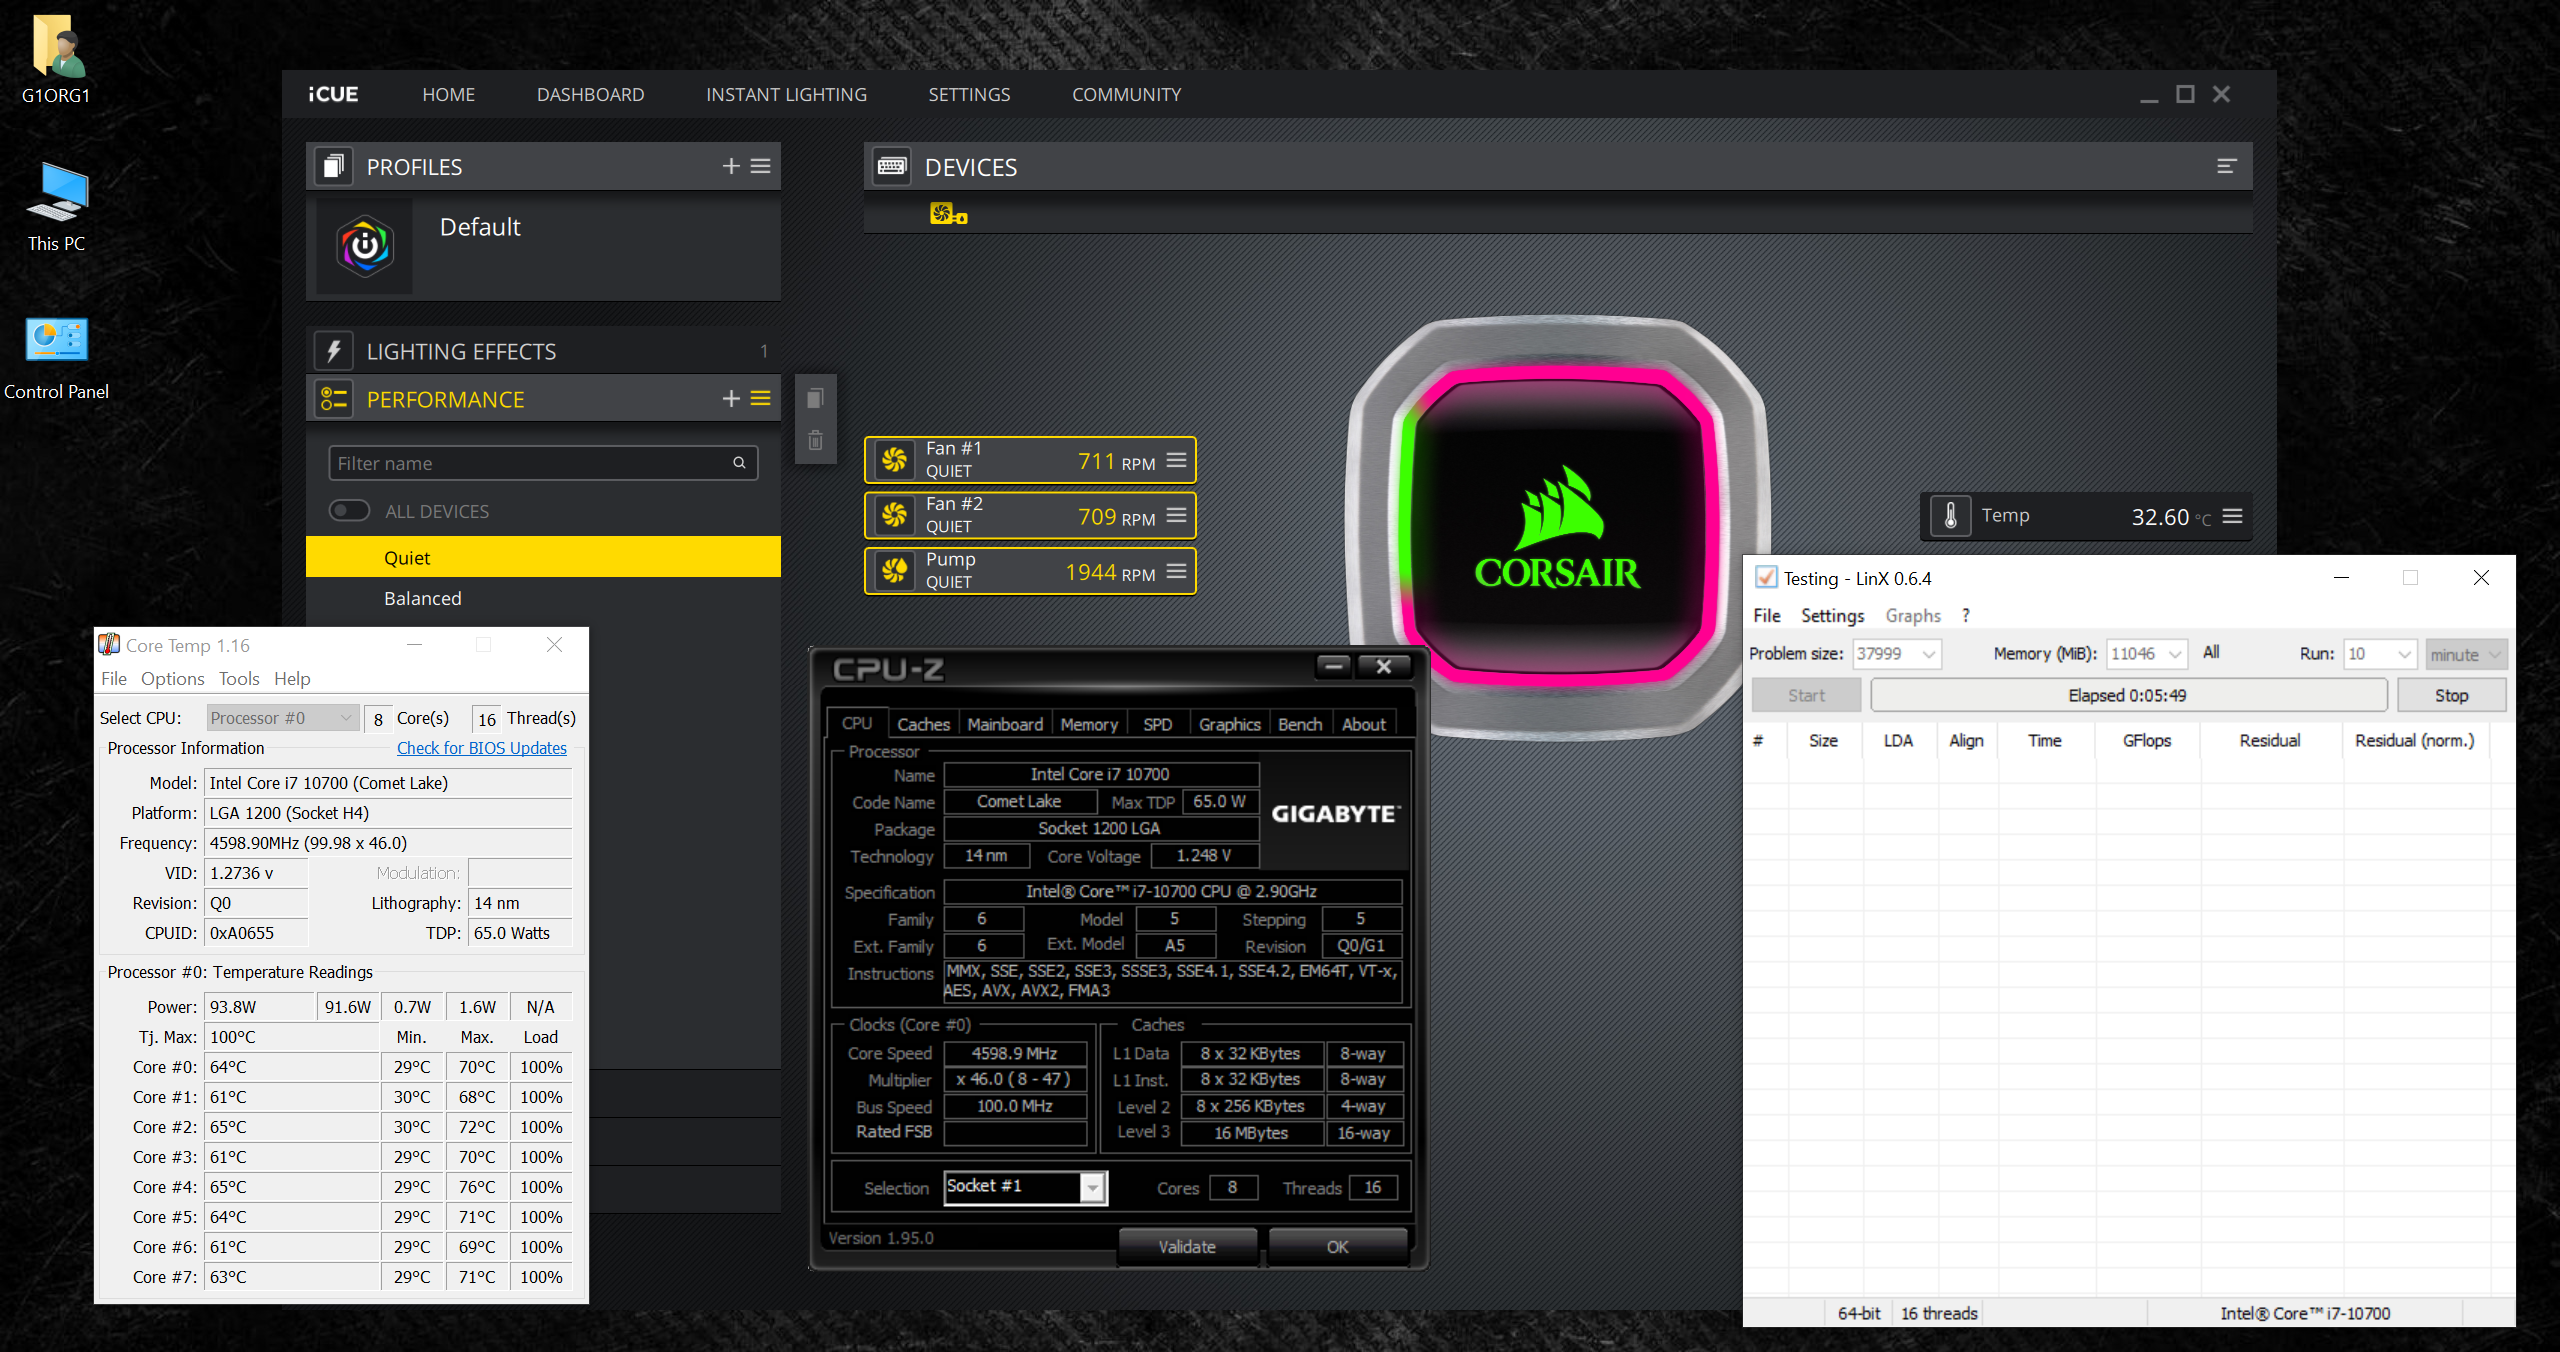Click the delete preset trash icon
Image resolution: width=2560 pixels, height=1352 pixels.
coord(816,440)
